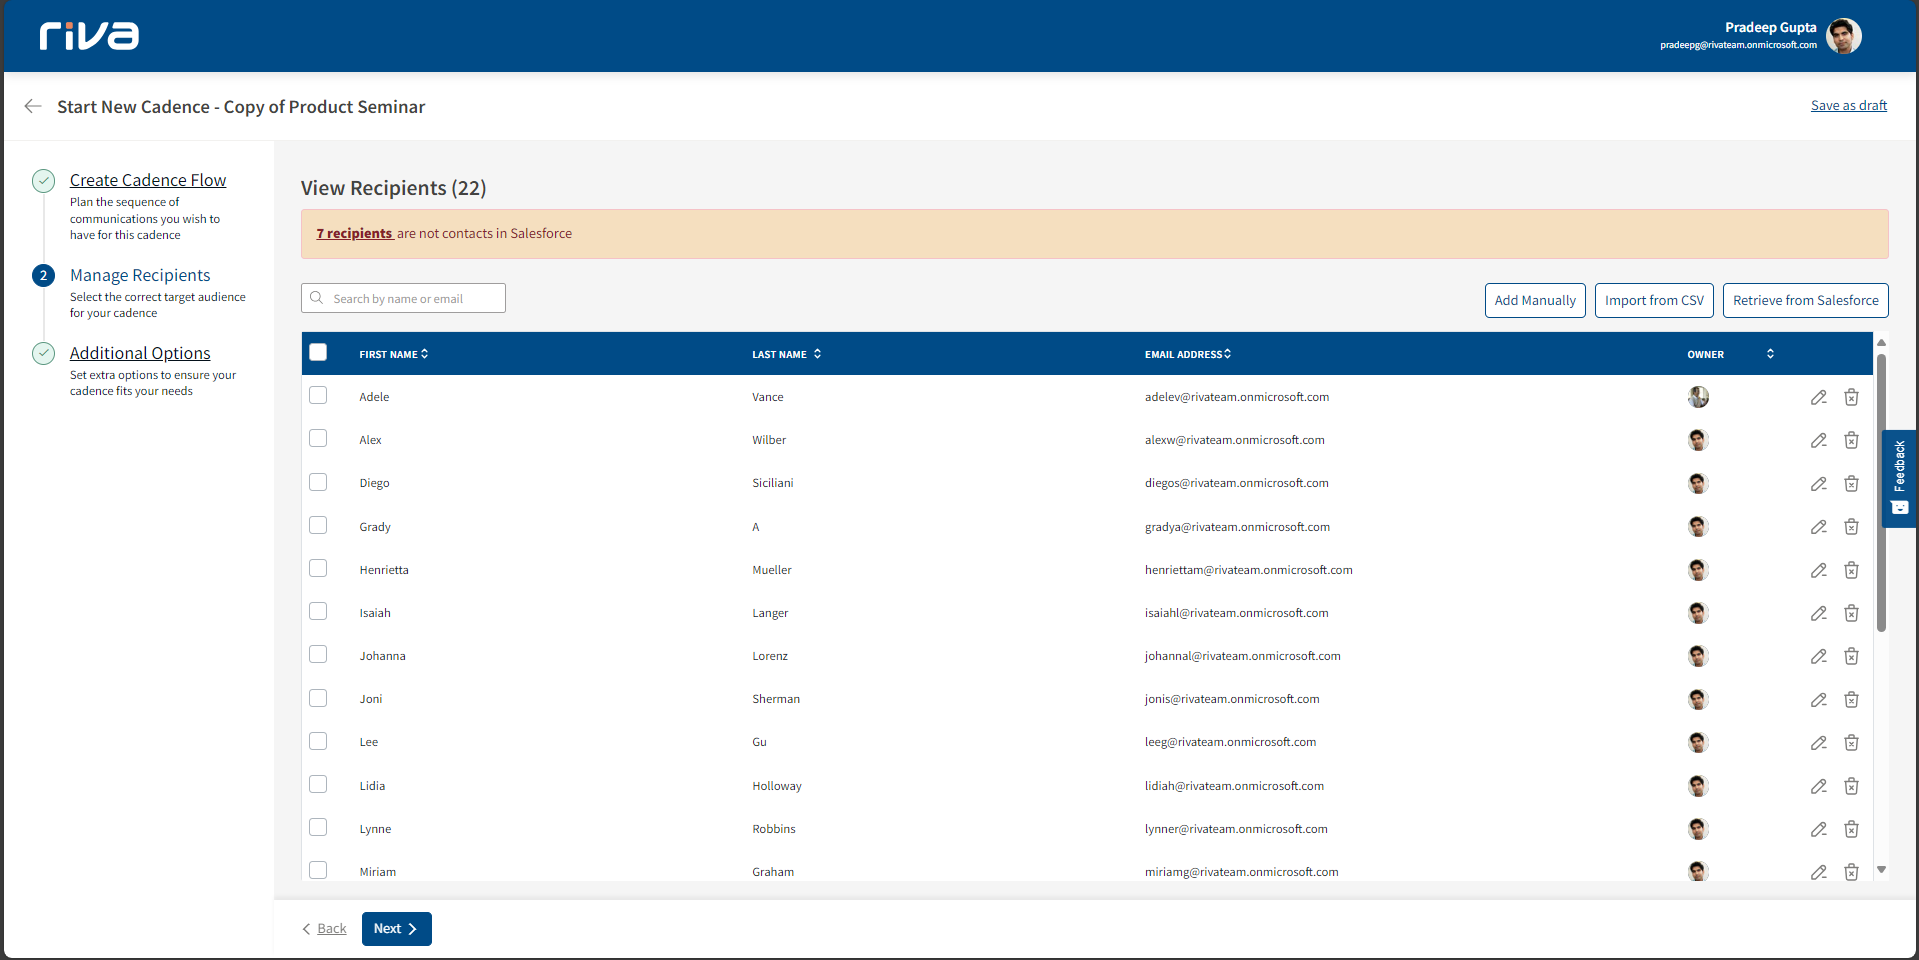Edit the Diego Siciliani recipient row
Screen dimensions: 1919x960
[x=1818, y=484]
